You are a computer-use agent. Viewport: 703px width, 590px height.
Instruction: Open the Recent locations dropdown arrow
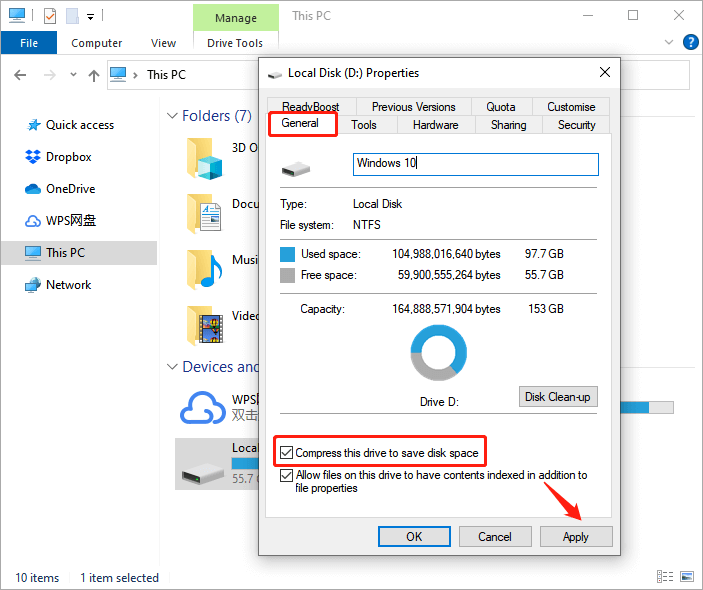click(74, 75)
